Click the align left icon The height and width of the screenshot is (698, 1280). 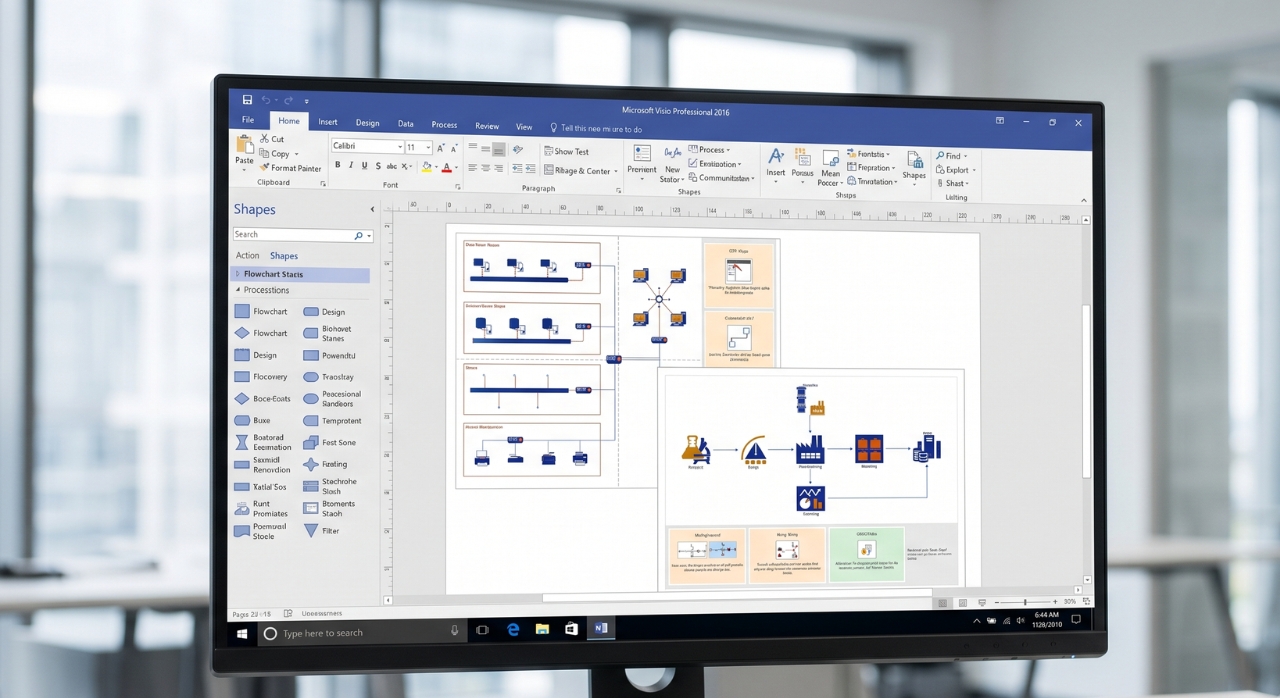click(x=472, y=167)
